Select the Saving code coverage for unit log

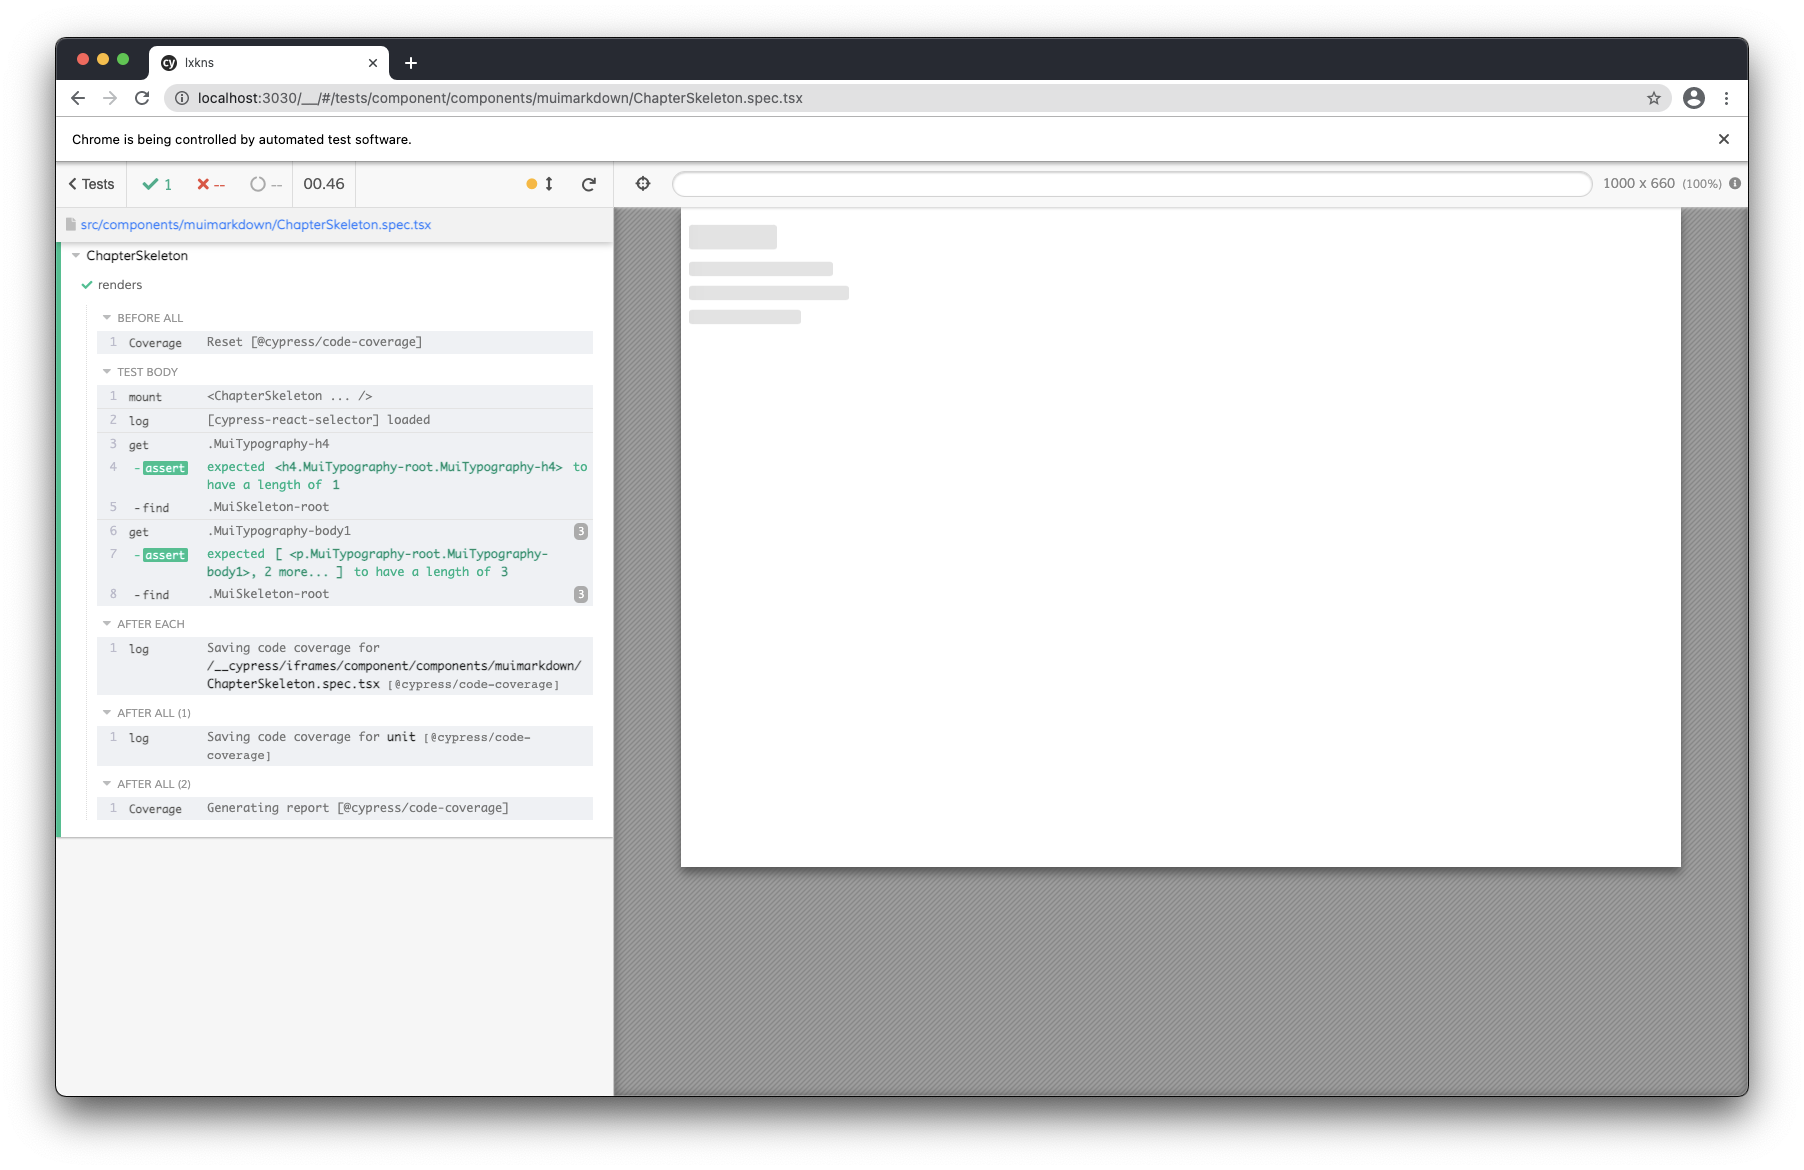click(345, 746)
